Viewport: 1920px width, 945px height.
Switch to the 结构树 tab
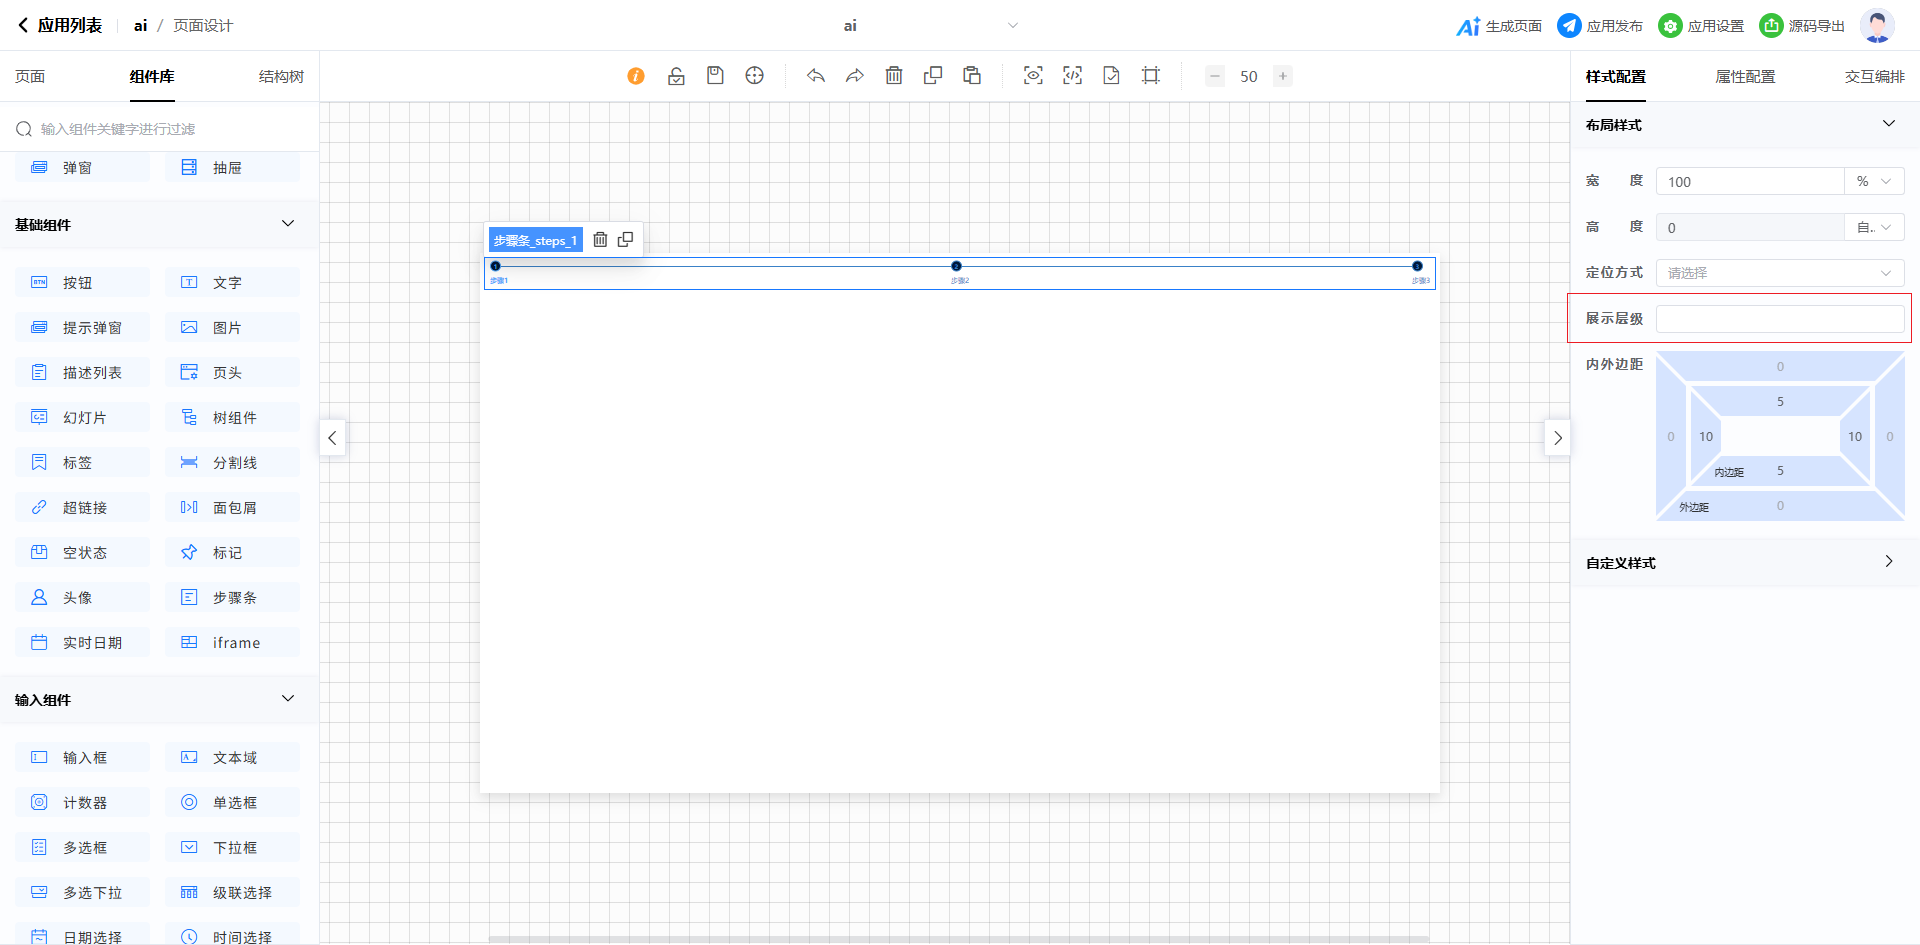pos(281,77)
